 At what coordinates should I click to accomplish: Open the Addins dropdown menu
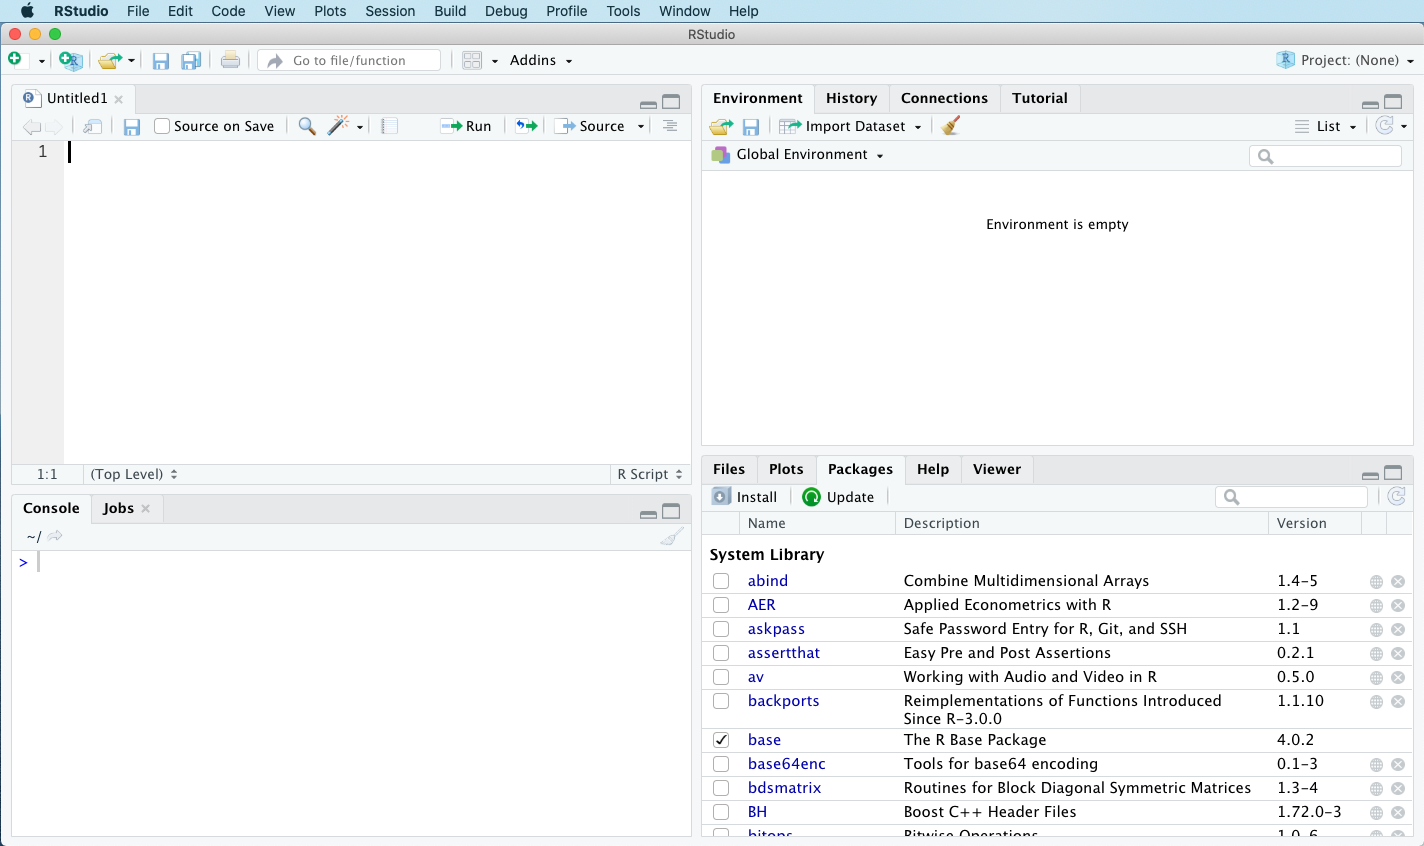tap(541, 60)
